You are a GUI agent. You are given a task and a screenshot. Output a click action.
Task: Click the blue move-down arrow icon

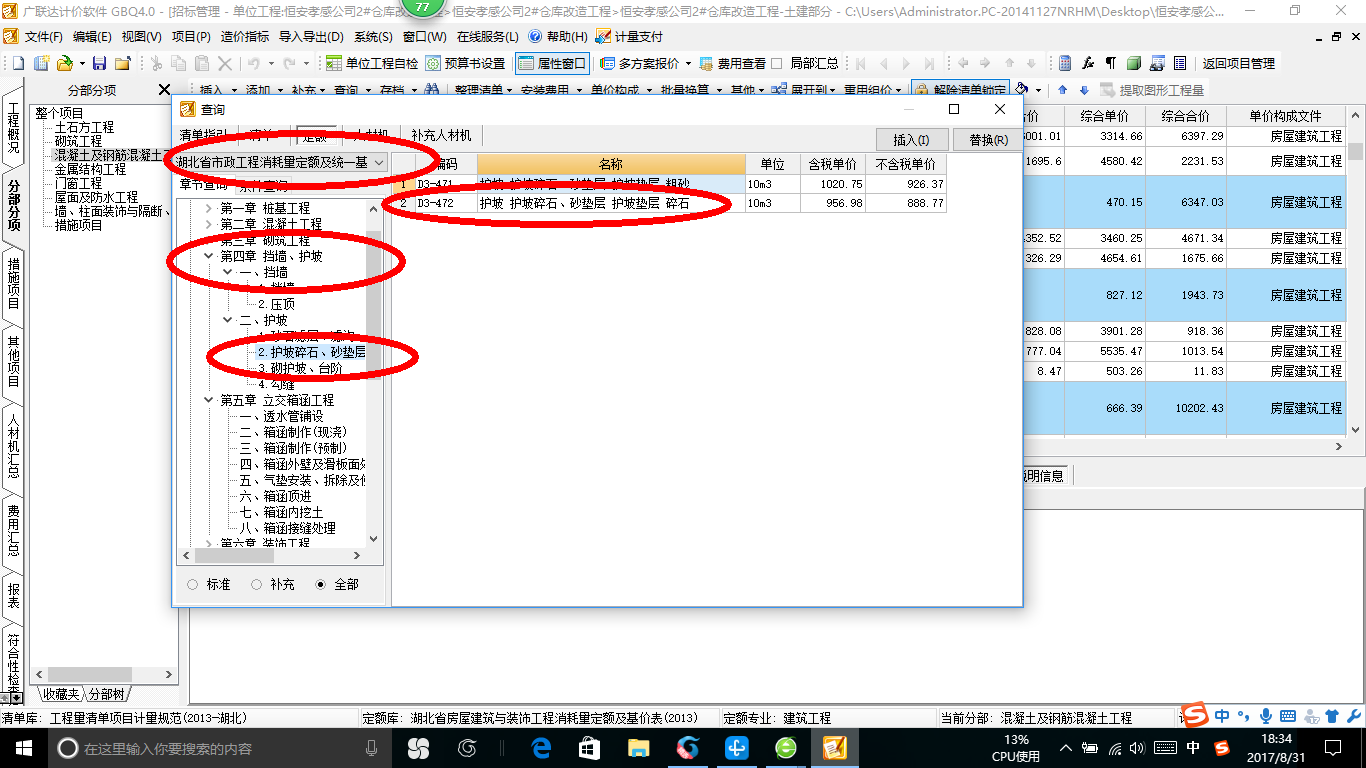pos(1084,90)
